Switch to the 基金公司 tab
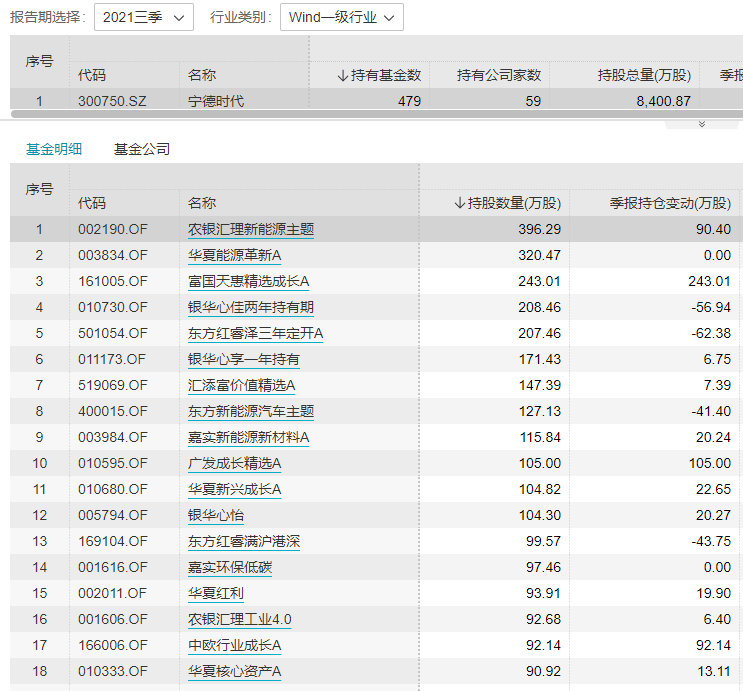The width and height of the screenshot is (743, 691). pos(142,149)
